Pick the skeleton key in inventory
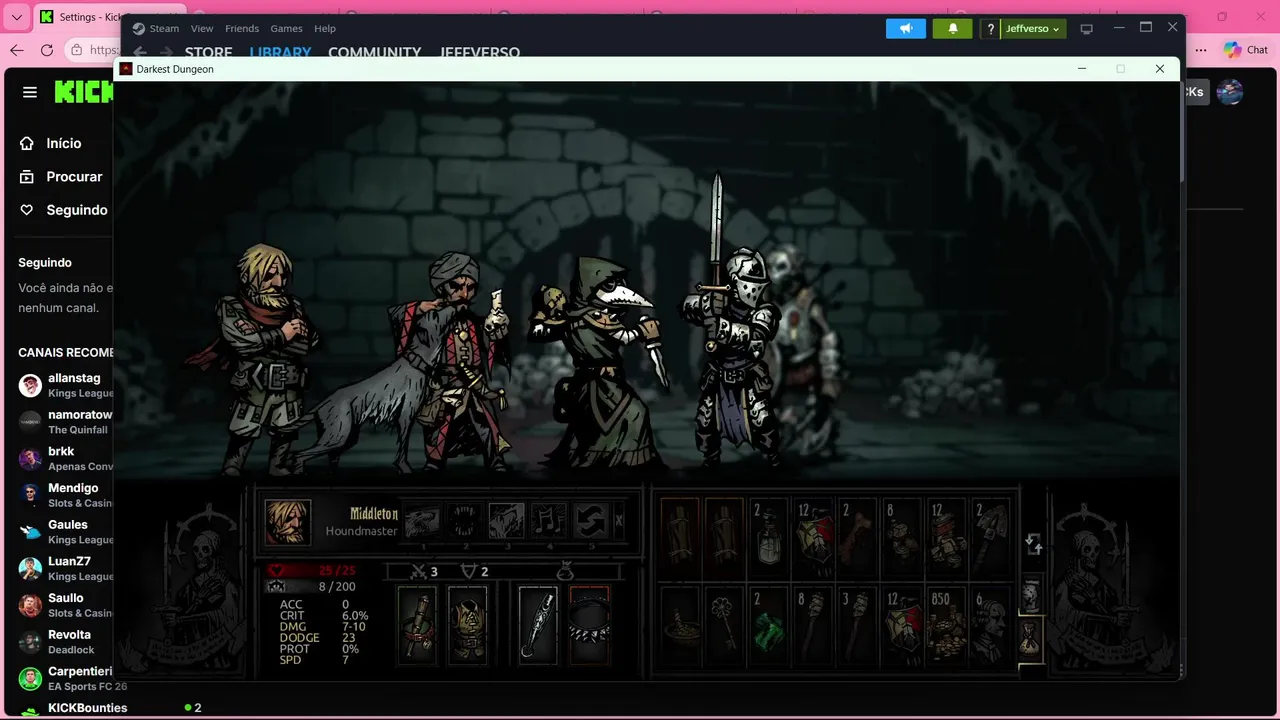Image resolution: width=1280 pixels, height=720 pixels. click(x=725, y=625)
